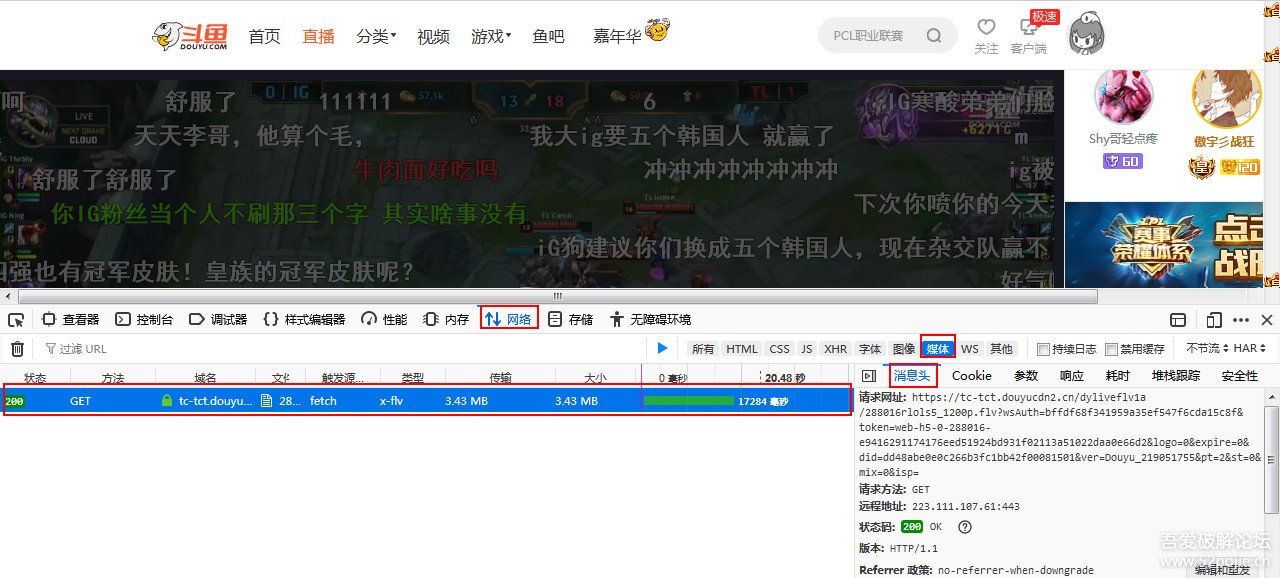Select the element picker tool in DevTools
The width and height of the screenshot is (1280, 578).
click(x=14, y=318)
